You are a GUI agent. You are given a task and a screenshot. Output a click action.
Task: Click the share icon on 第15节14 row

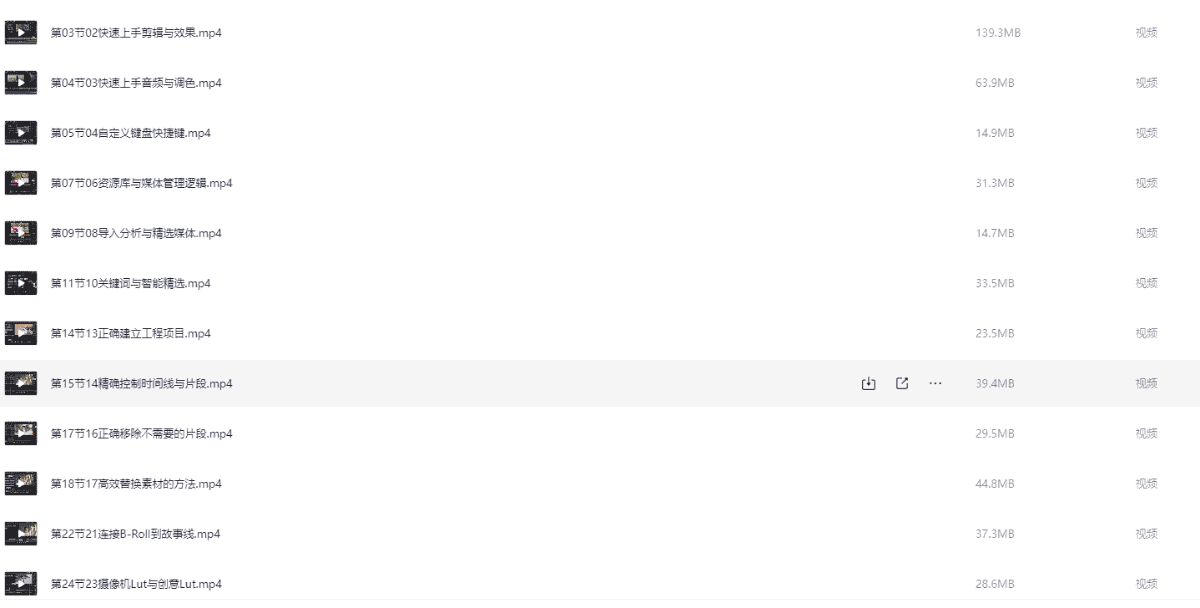coord(902,383)
